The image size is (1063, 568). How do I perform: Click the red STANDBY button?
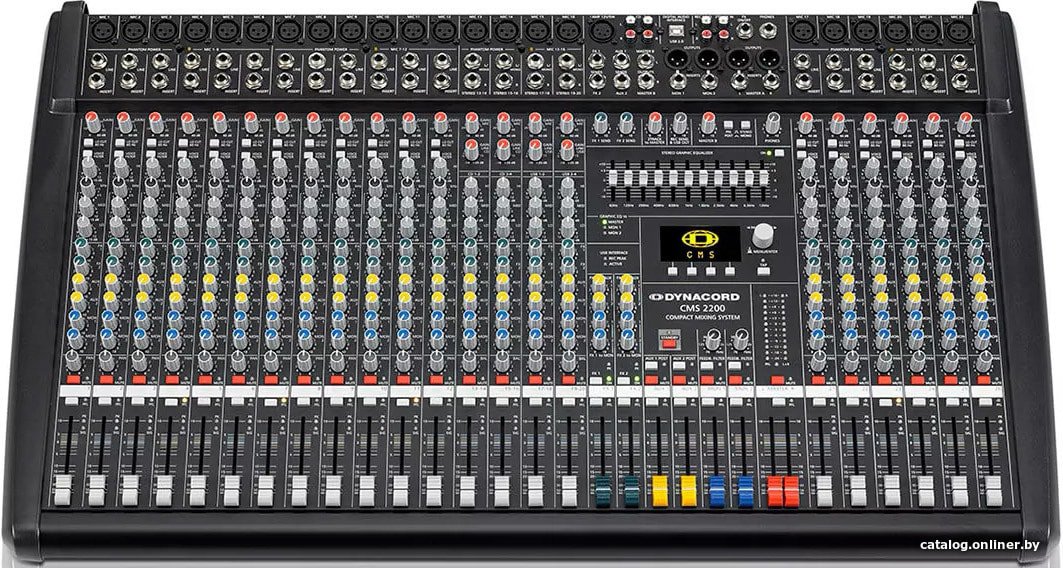[668, 344]
